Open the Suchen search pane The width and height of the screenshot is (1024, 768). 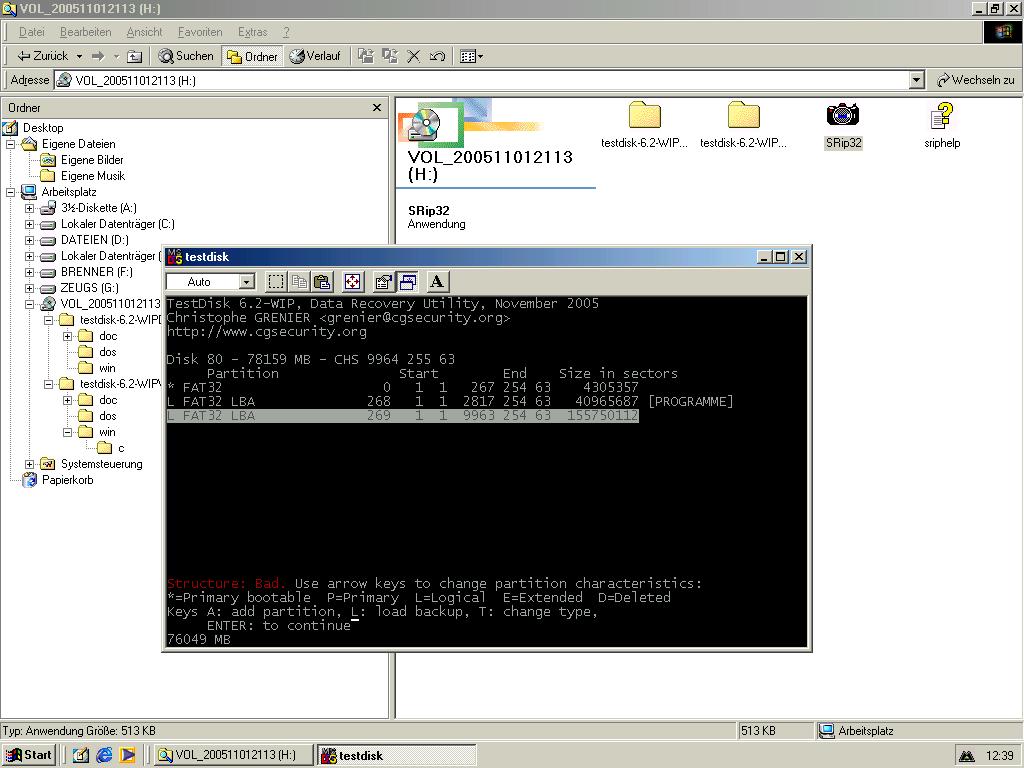point(186,56)
